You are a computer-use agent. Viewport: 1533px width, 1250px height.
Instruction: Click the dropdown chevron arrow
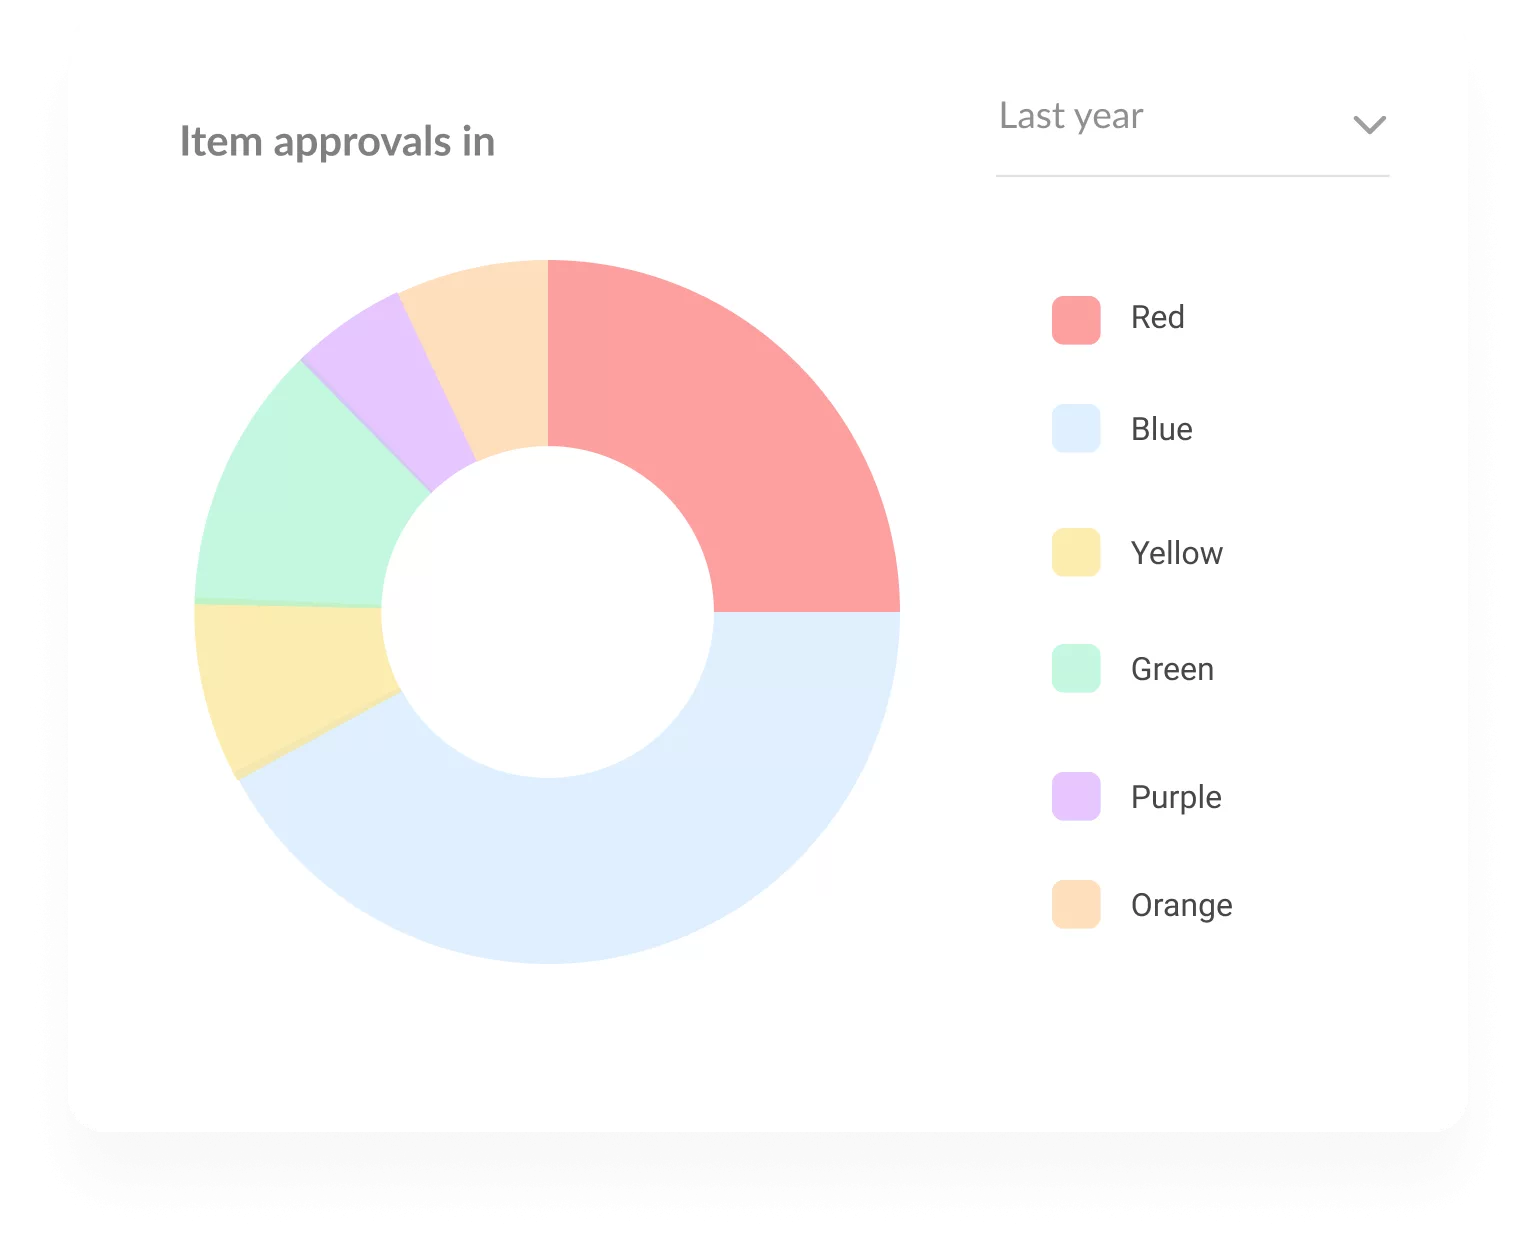(x=1369, y=125)
